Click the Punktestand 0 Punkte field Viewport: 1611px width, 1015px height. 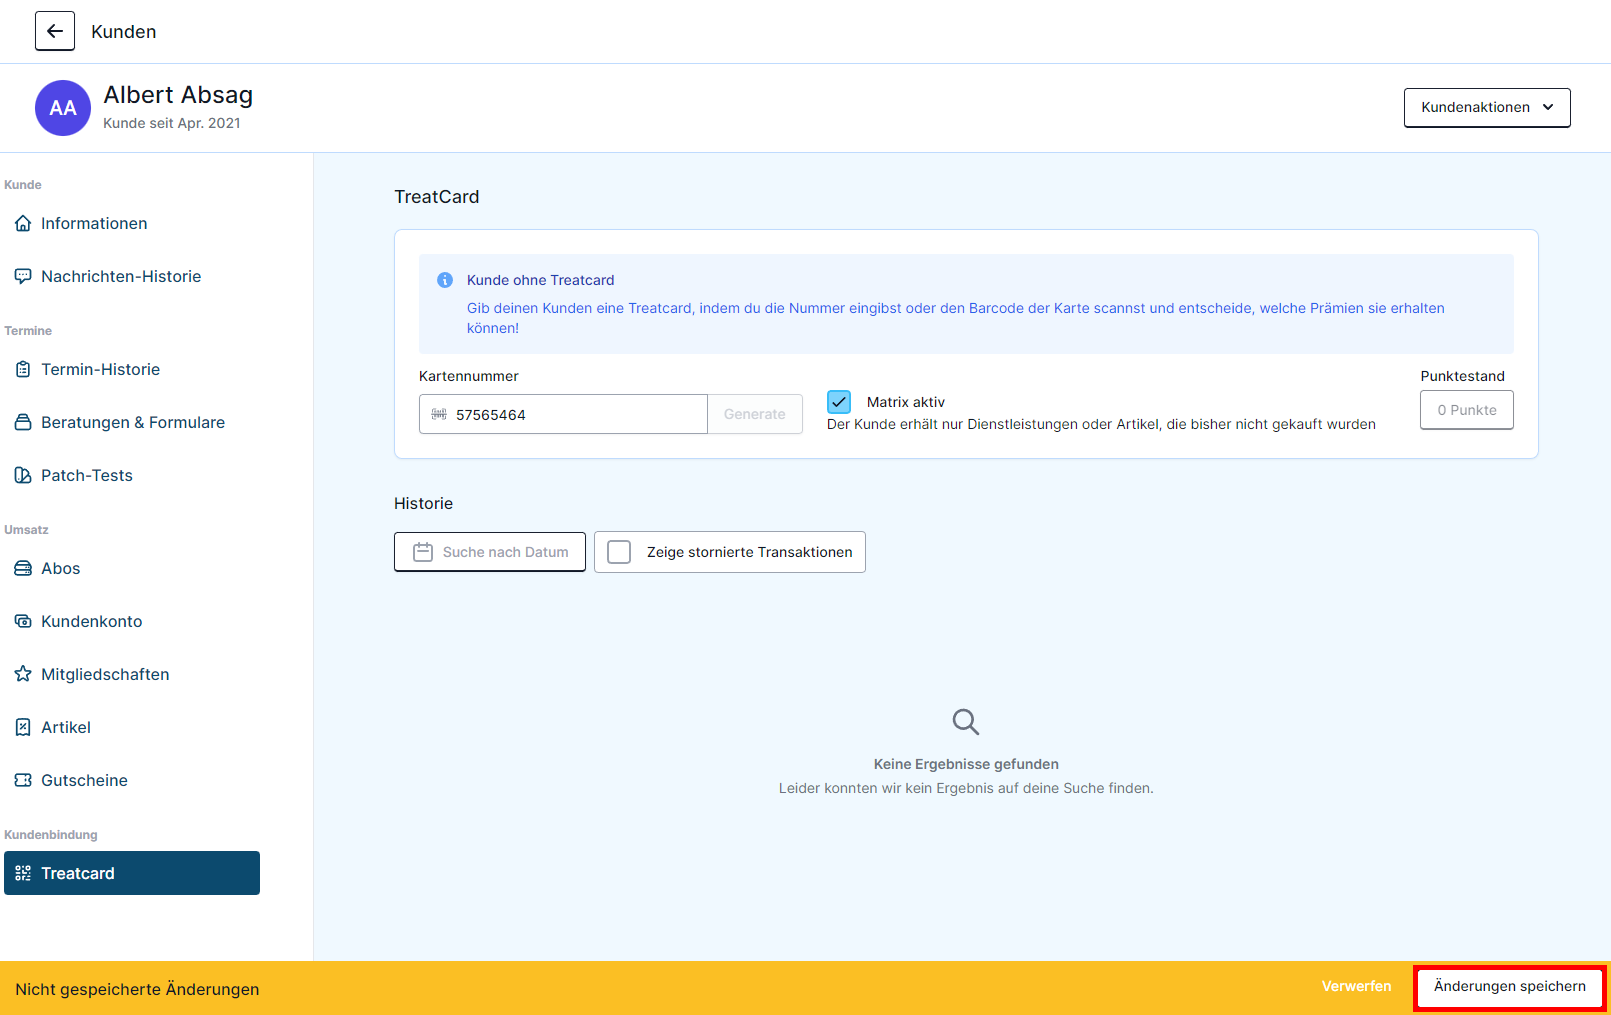1467,410
